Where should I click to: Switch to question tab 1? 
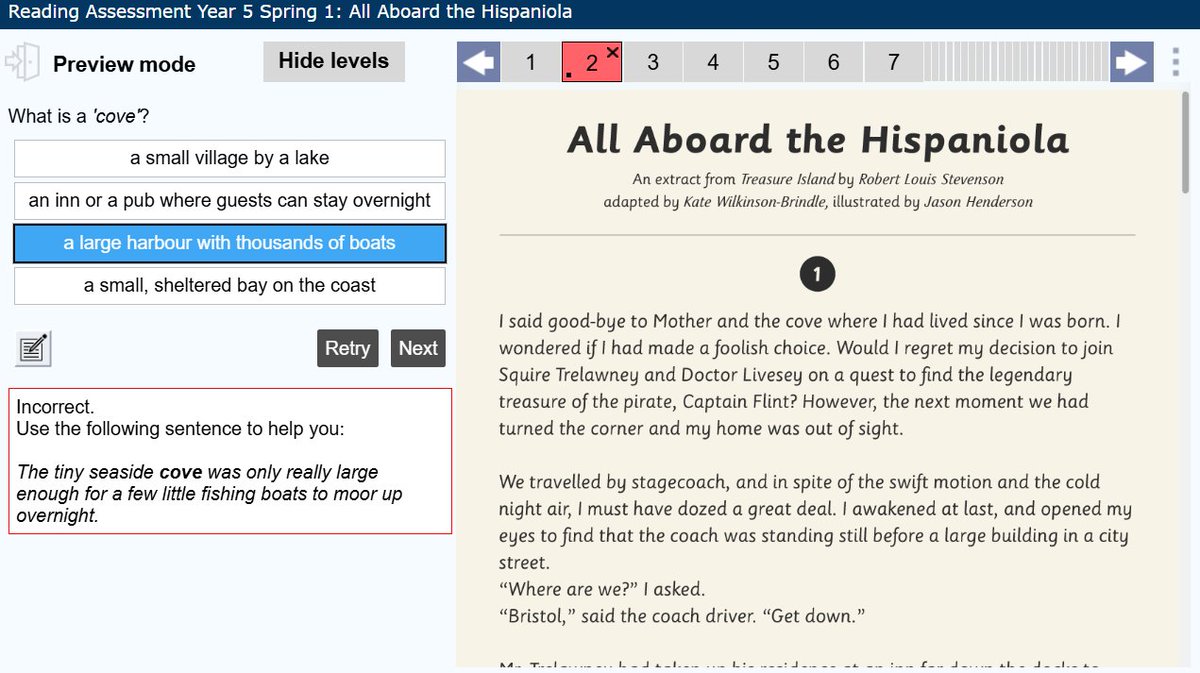[x=530, y=63]
